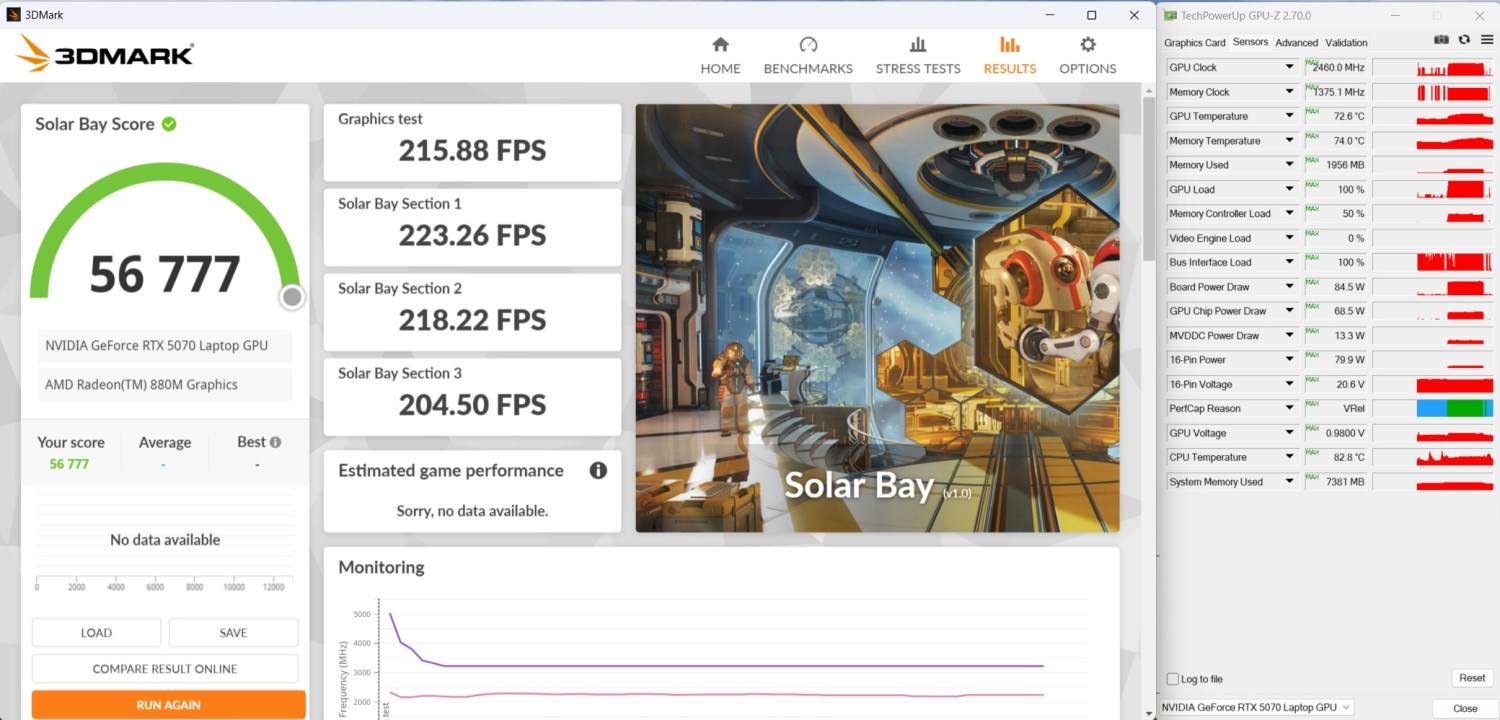This screenshot has width=1500, height=720.
Task: Open the BENCHMARKS gauge icon
Action: tap(808, 45)
